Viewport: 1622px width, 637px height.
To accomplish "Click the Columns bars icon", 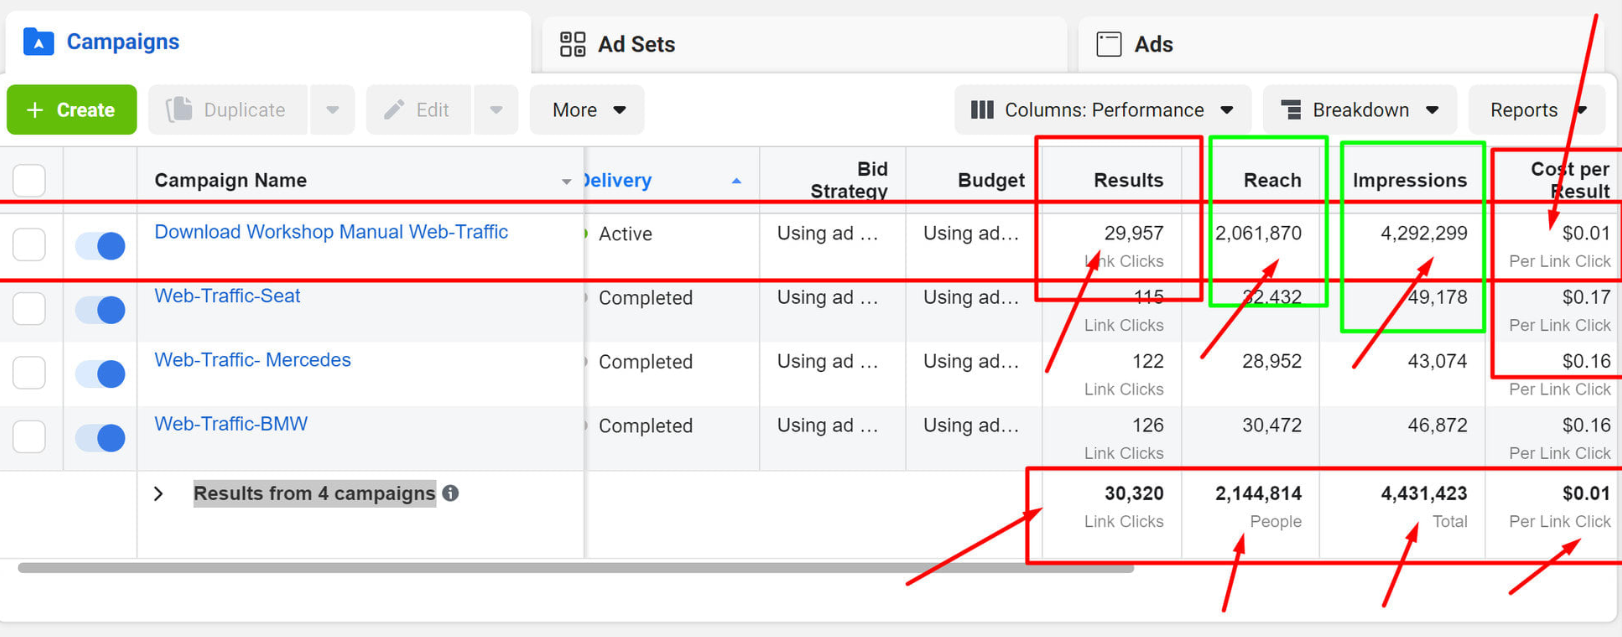I will (982, 110).
